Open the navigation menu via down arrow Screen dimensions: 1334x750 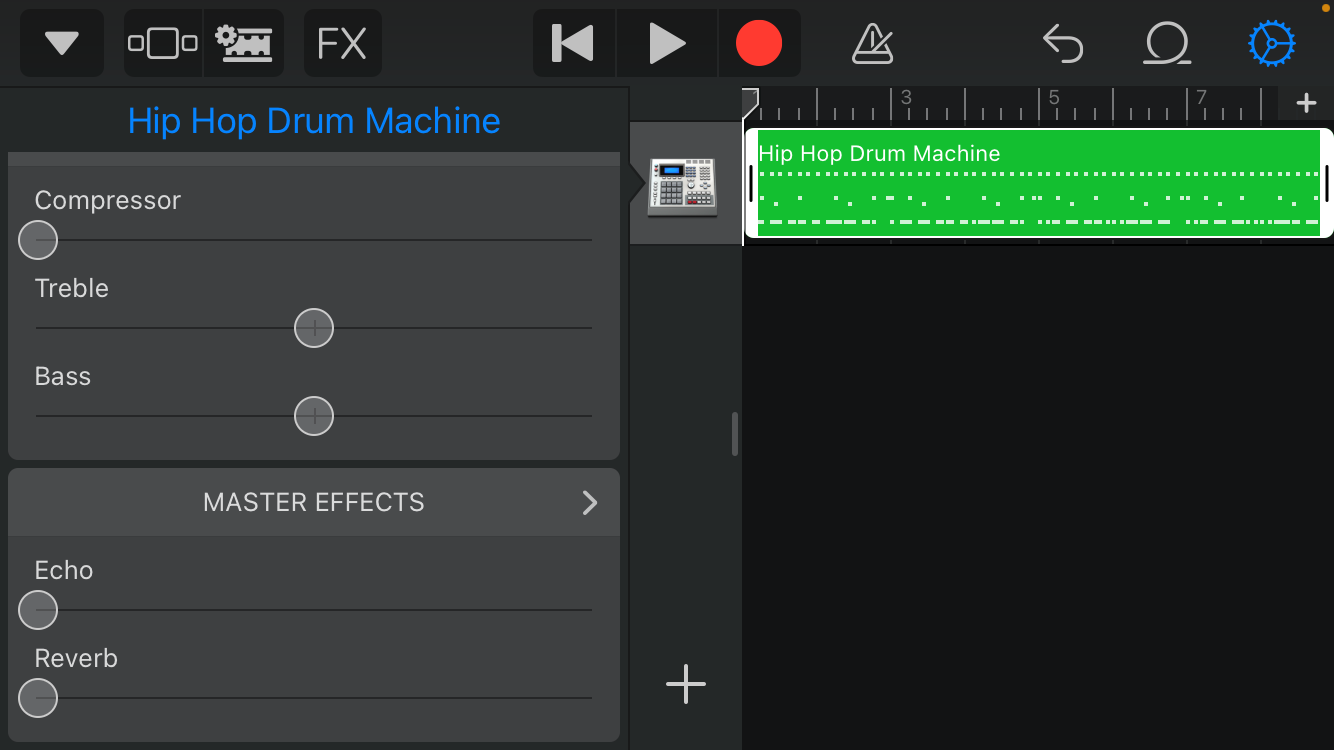click(61, 43)
